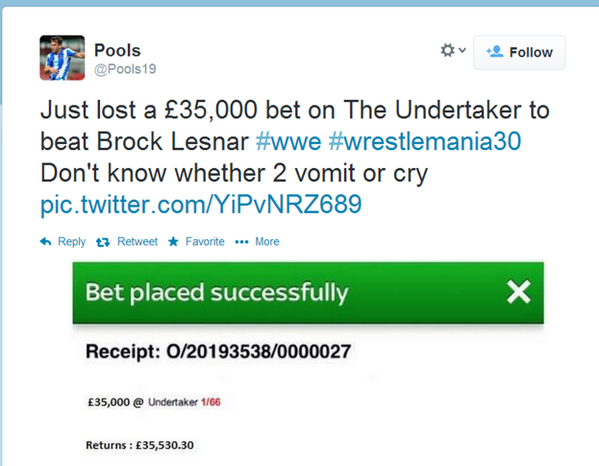Open the #wwe hashtag link
Image resolution: width=599 pixels, height=466 pixels.
point(288,142)
